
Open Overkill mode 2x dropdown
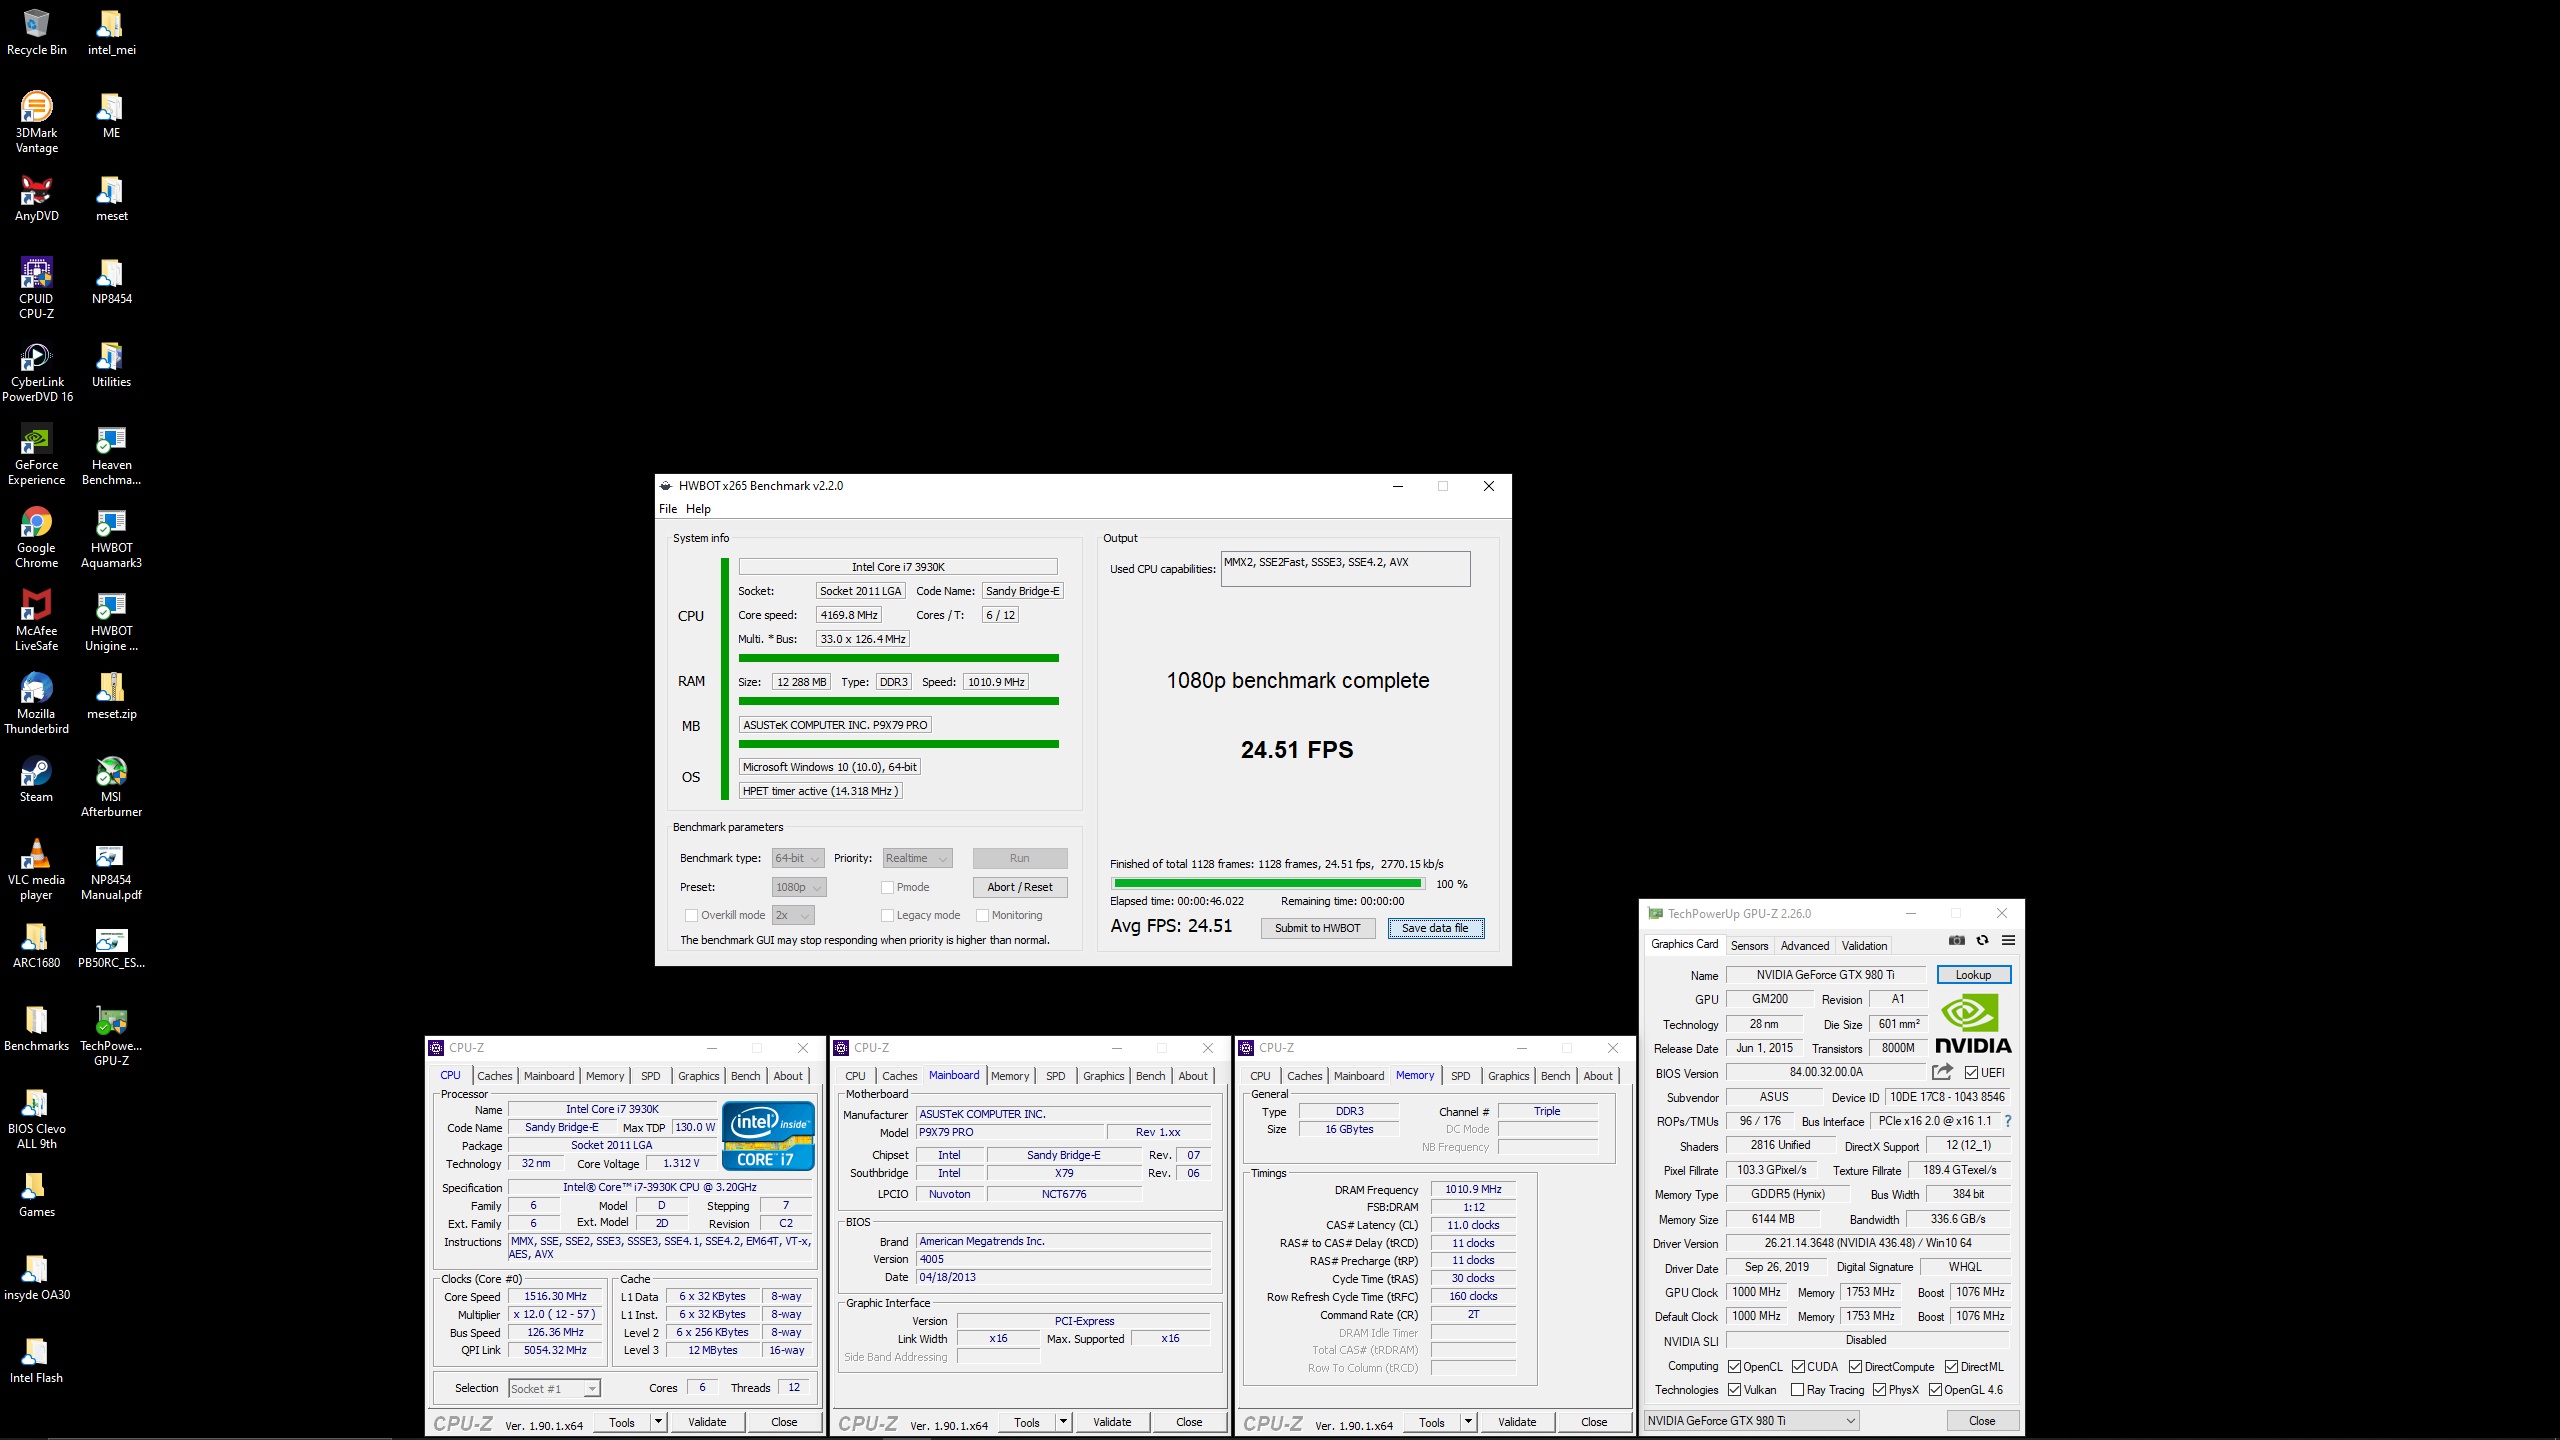pyautogui.click(x=793, y=915)
